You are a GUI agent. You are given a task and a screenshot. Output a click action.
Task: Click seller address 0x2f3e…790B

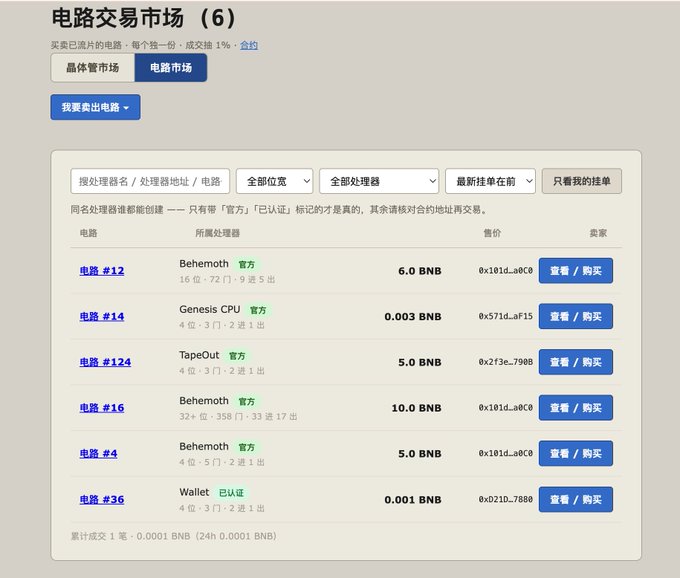(x=506, y=362)
